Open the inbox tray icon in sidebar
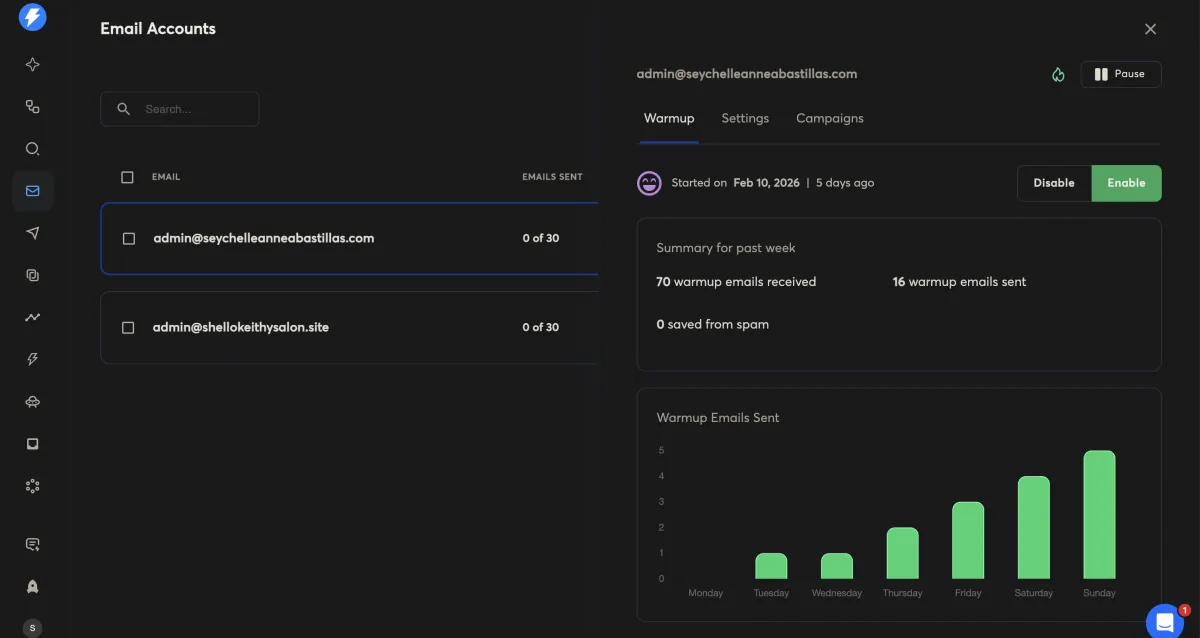The image size is (1200, 638). [x=33, y=444]
